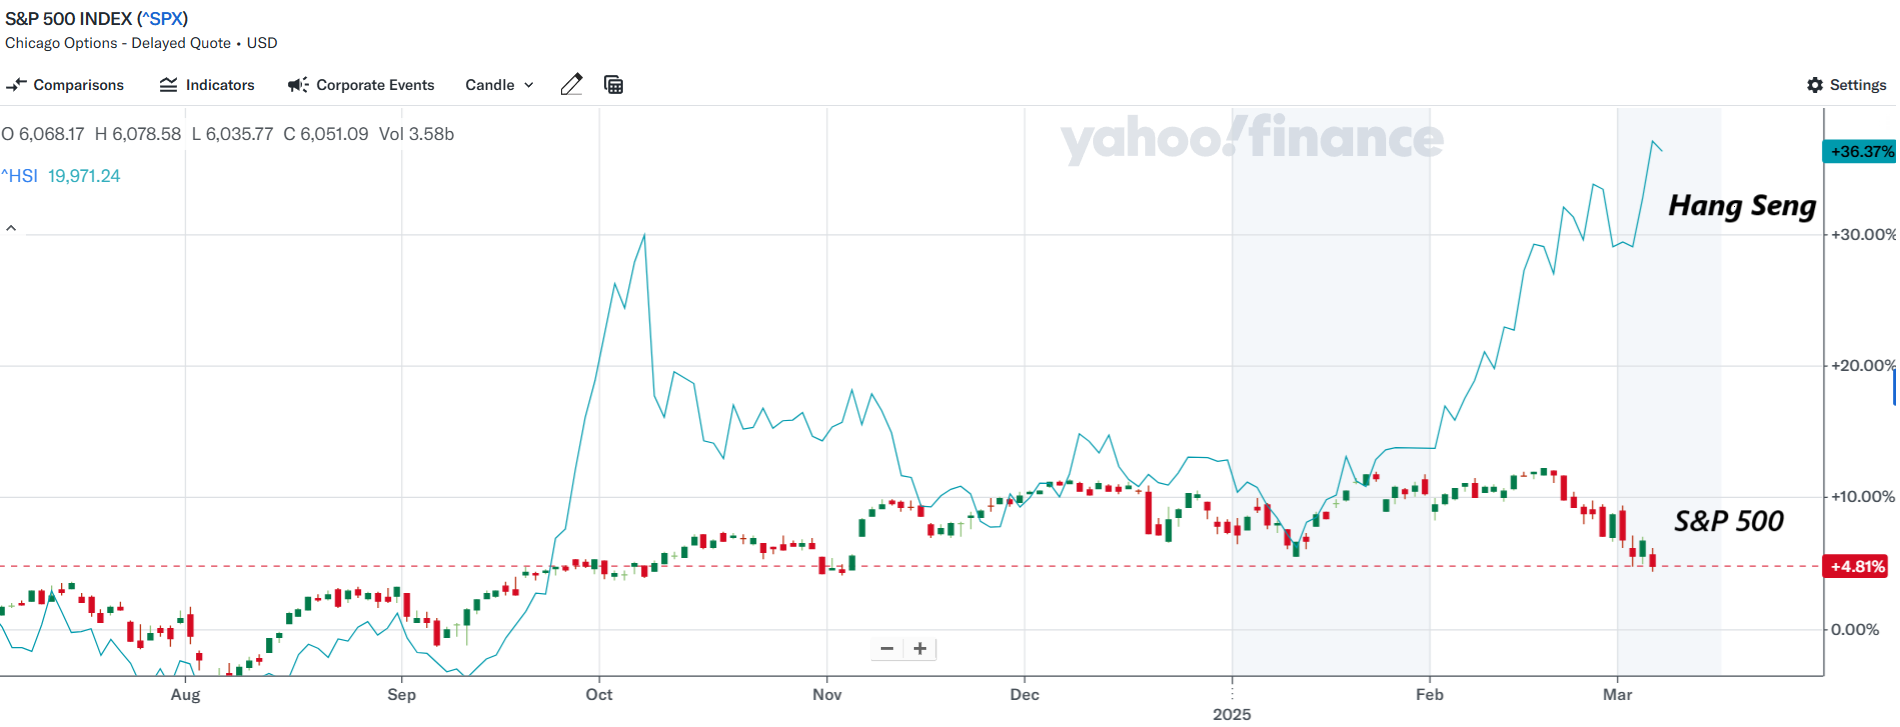Show Corporate Events on the chart
This screenshot has height=727, width=1900.
click(361, 85)
